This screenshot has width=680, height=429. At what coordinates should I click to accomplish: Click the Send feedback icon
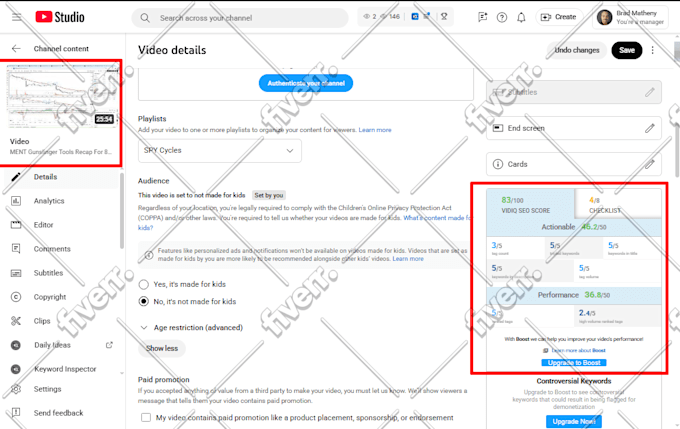16,413
